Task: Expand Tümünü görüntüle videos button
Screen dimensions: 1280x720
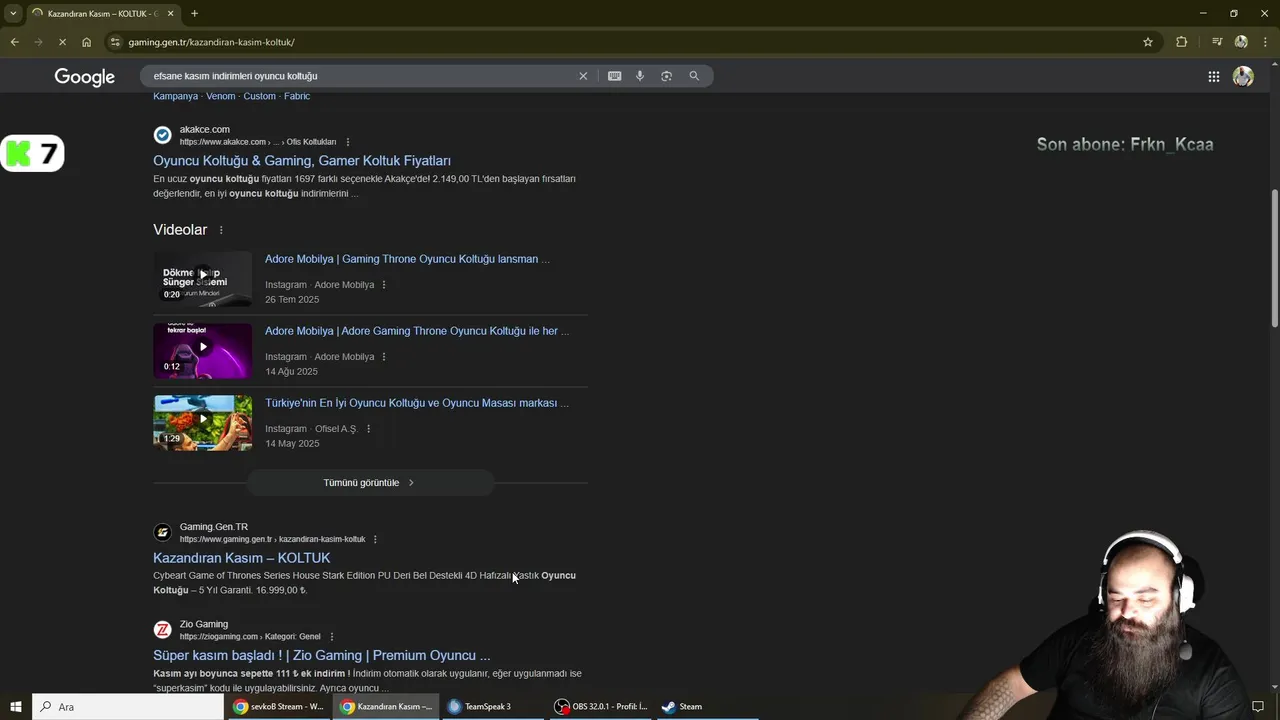Action: click(370, 483)
